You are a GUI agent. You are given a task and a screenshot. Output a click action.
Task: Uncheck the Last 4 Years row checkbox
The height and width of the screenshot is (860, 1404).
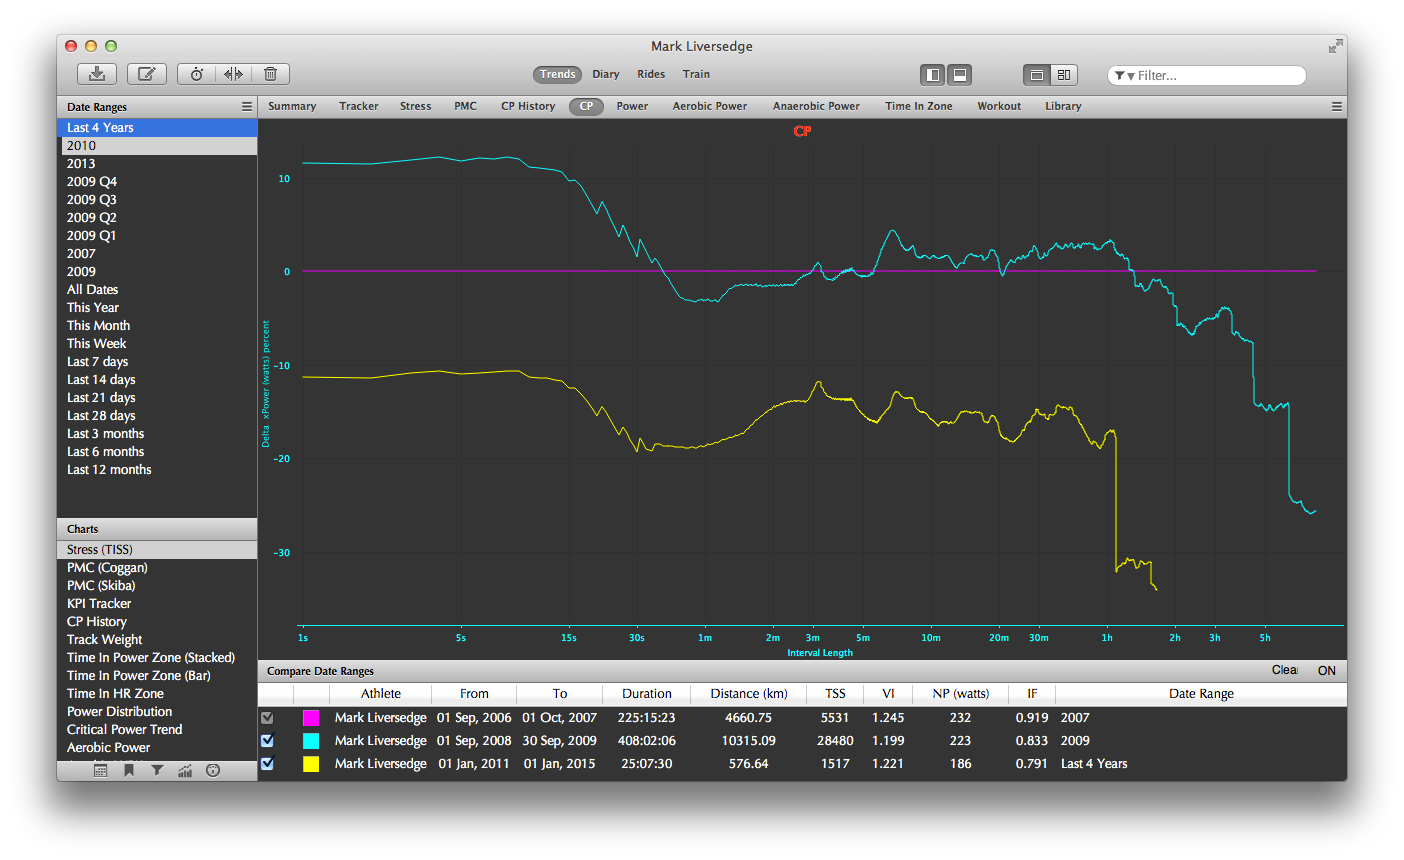pos(267,764)
